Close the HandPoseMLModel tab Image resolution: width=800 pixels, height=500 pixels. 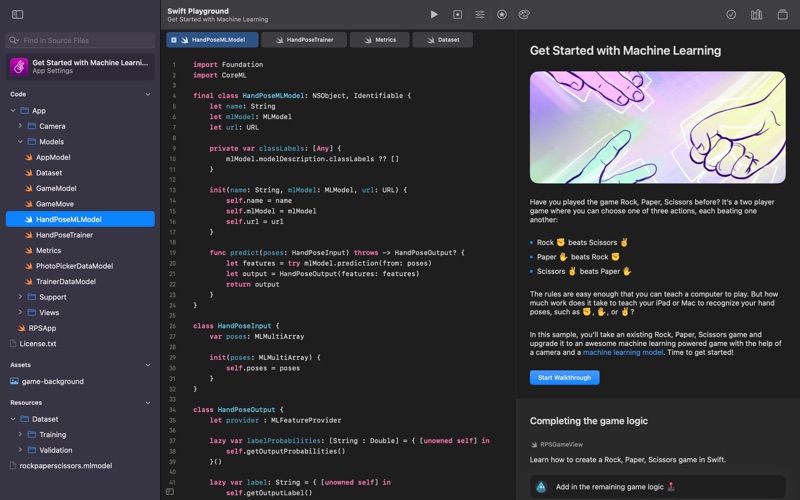point(173,40)
